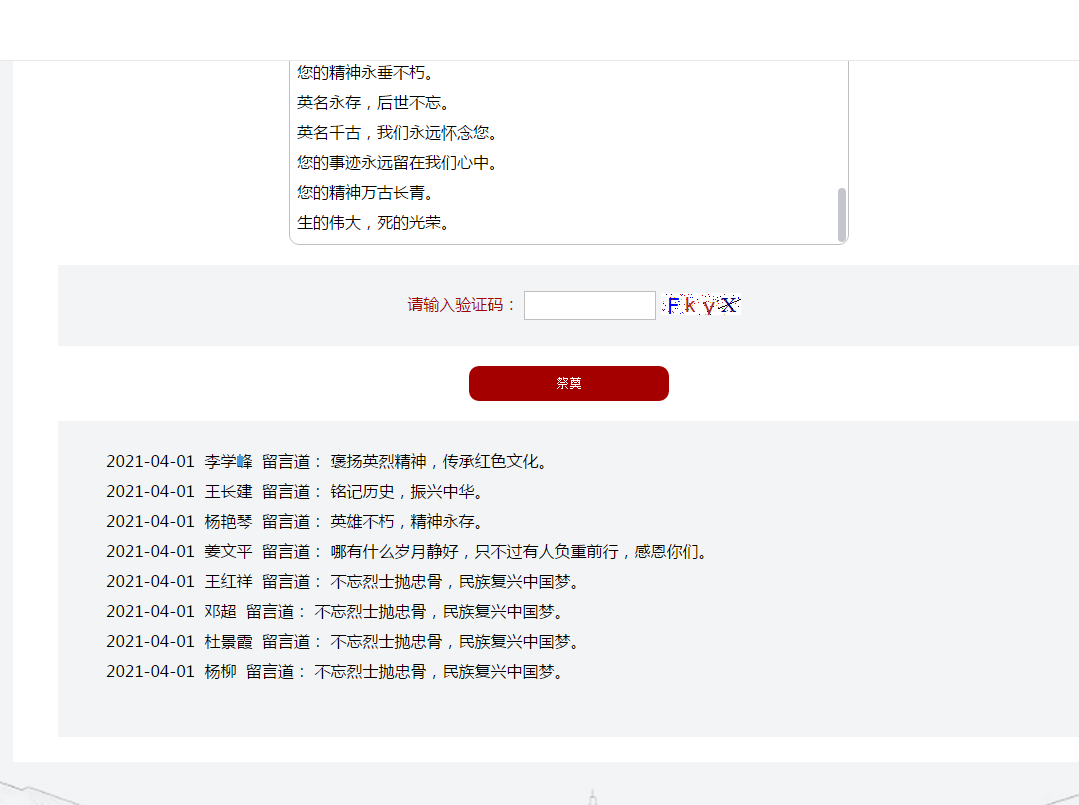
Task: Select "您的事迹永远留在我们心中。" in the list
Action: (397, 163)
